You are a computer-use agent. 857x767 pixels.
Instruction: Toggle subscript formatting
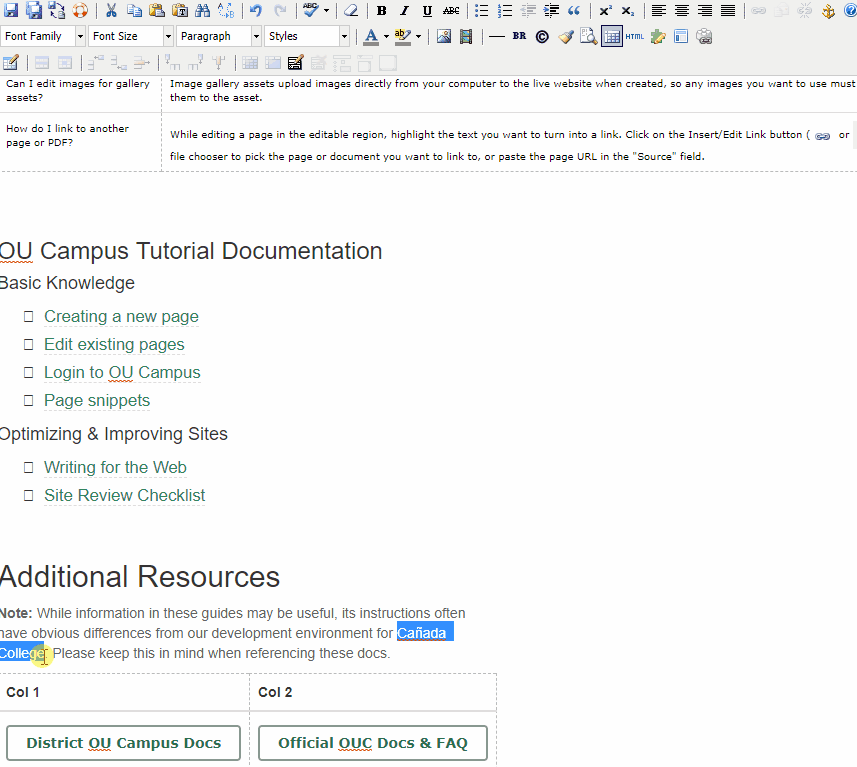(x=628, y=10)
